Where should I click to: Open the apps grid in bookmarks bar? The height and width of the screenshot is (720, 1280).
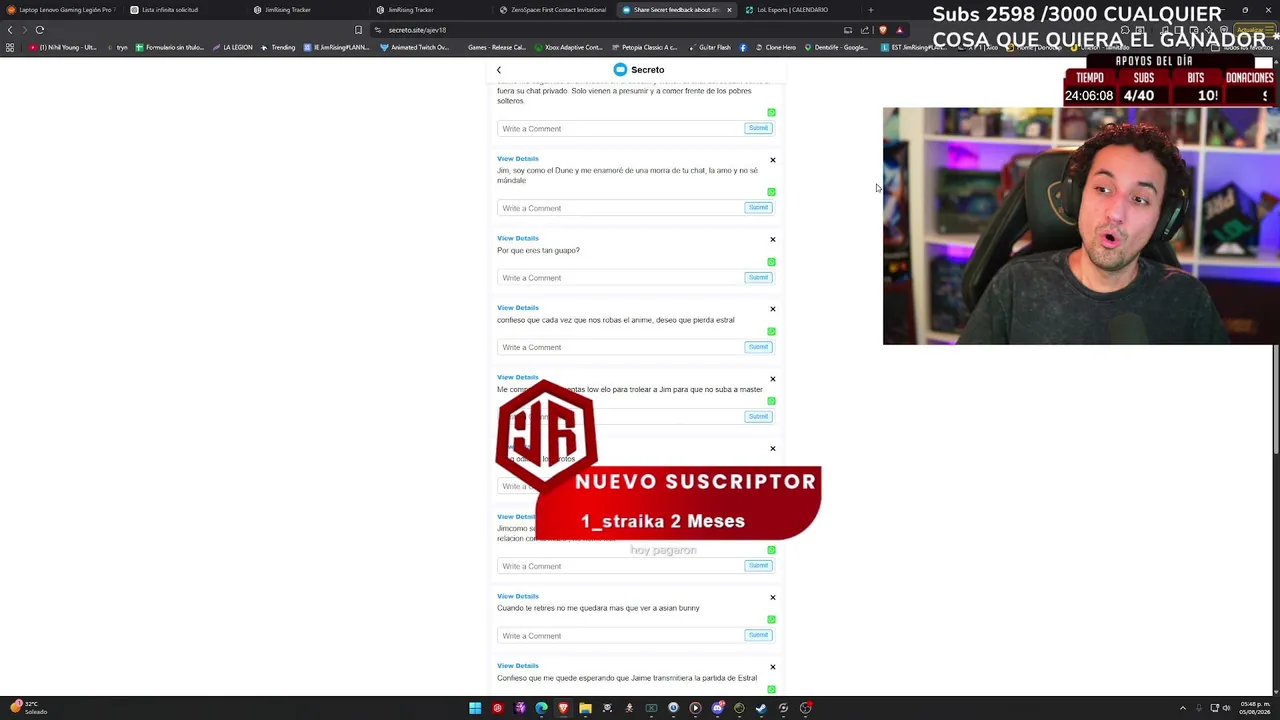point(10,47)
